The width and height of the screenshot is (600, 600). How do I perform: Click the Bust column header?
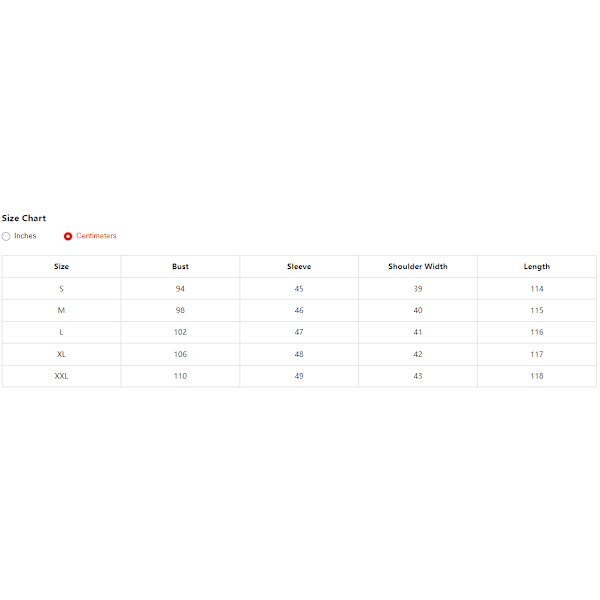180,267
